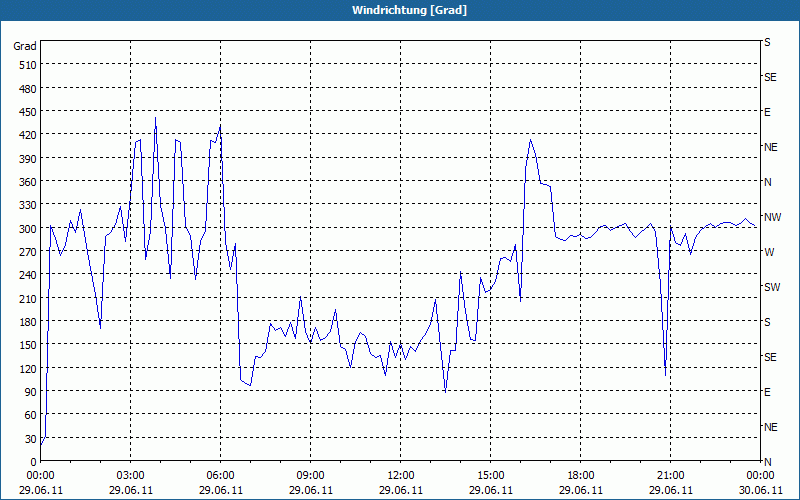Image resolution: width=800 pixels, height=500 pixels.
Task: Select the 450 y-axis value
Action: coord(28,112)
